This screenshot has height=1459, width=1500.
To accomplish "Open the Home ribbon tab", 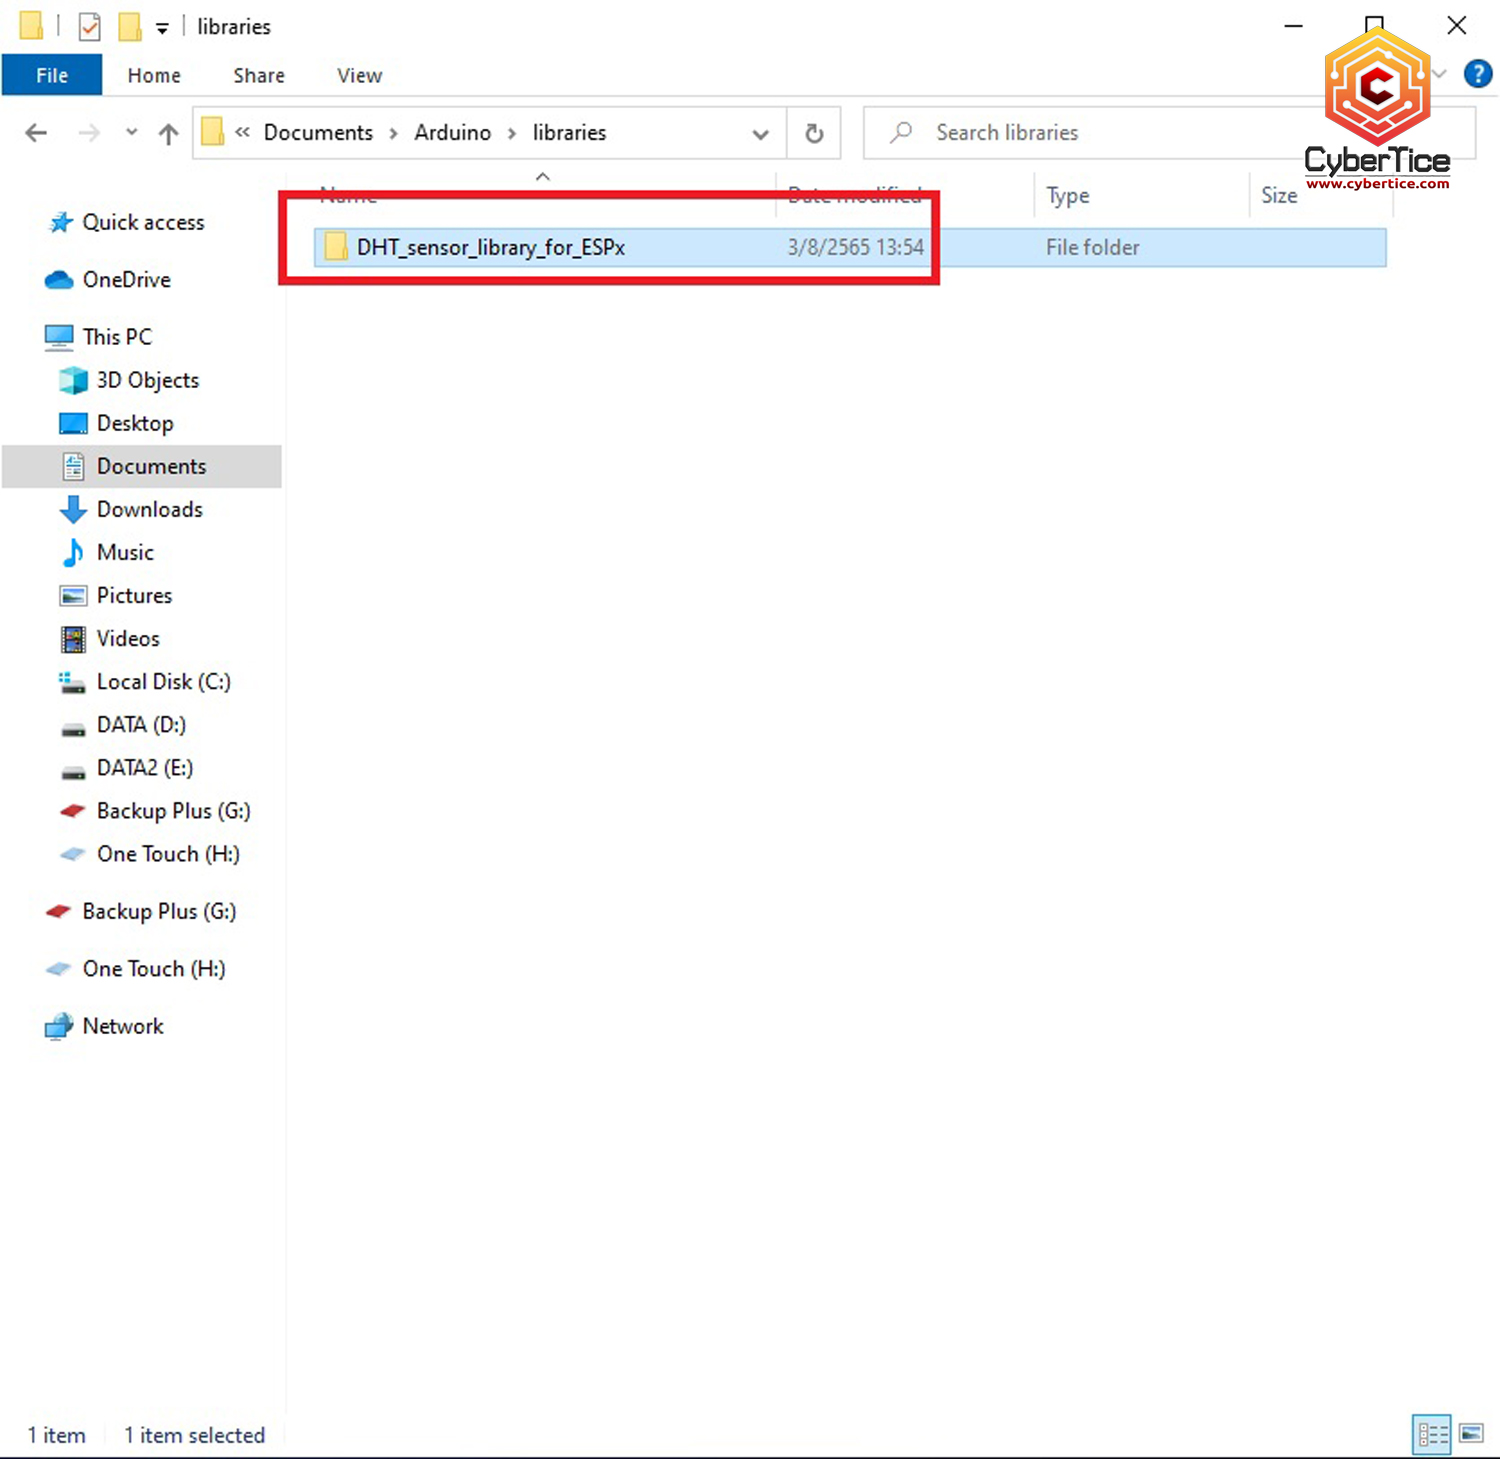I will [154, 75].
